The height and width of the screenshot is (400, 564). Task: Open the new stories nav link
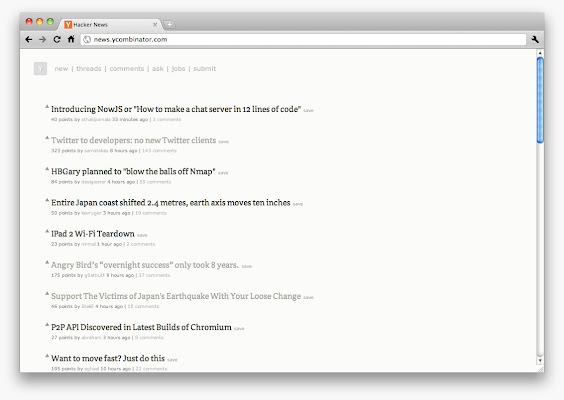(61, 69)
